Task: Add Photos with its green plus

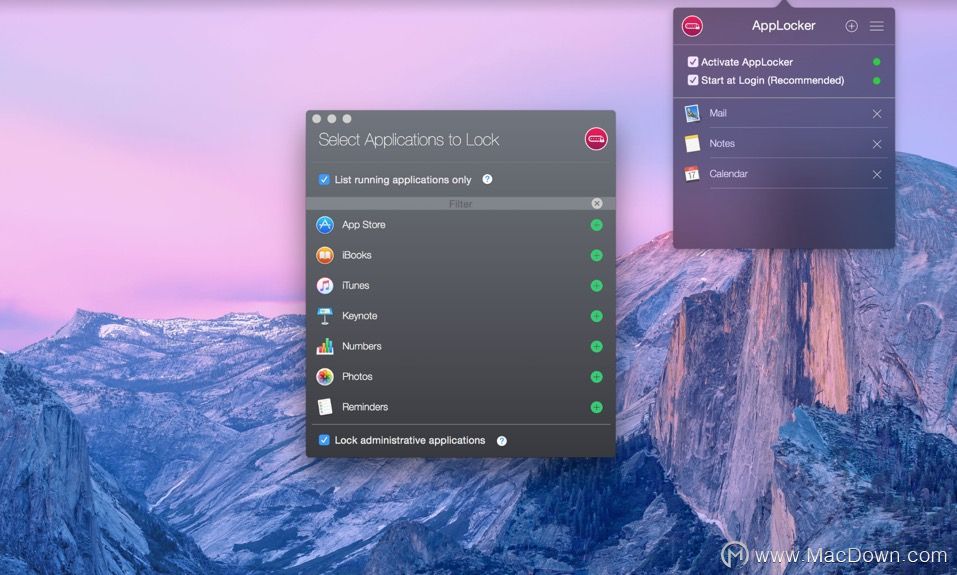Action: point(596,377)
